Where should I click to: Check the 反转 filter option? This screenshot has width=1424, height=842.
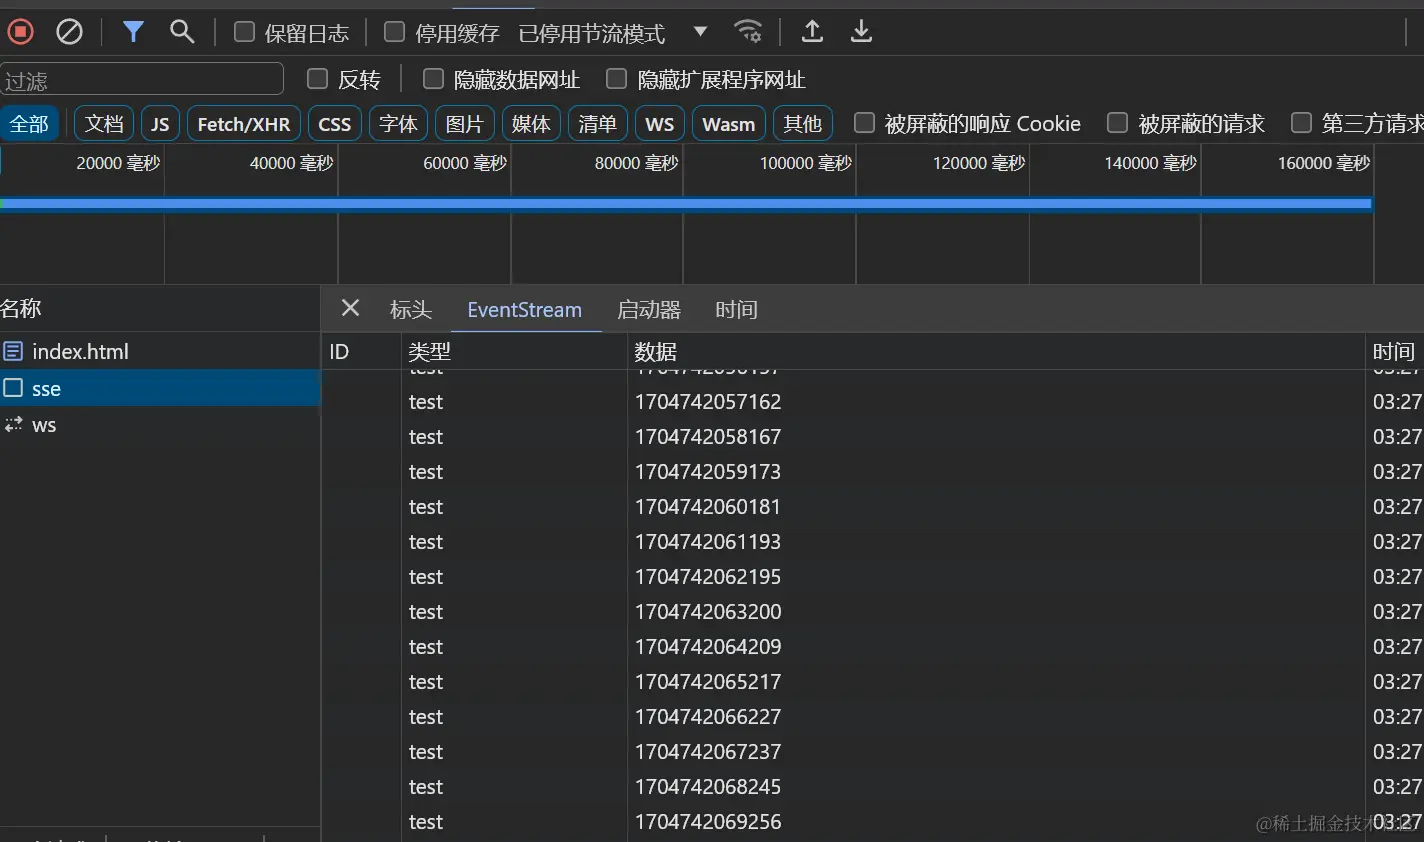tap(317, 79)
